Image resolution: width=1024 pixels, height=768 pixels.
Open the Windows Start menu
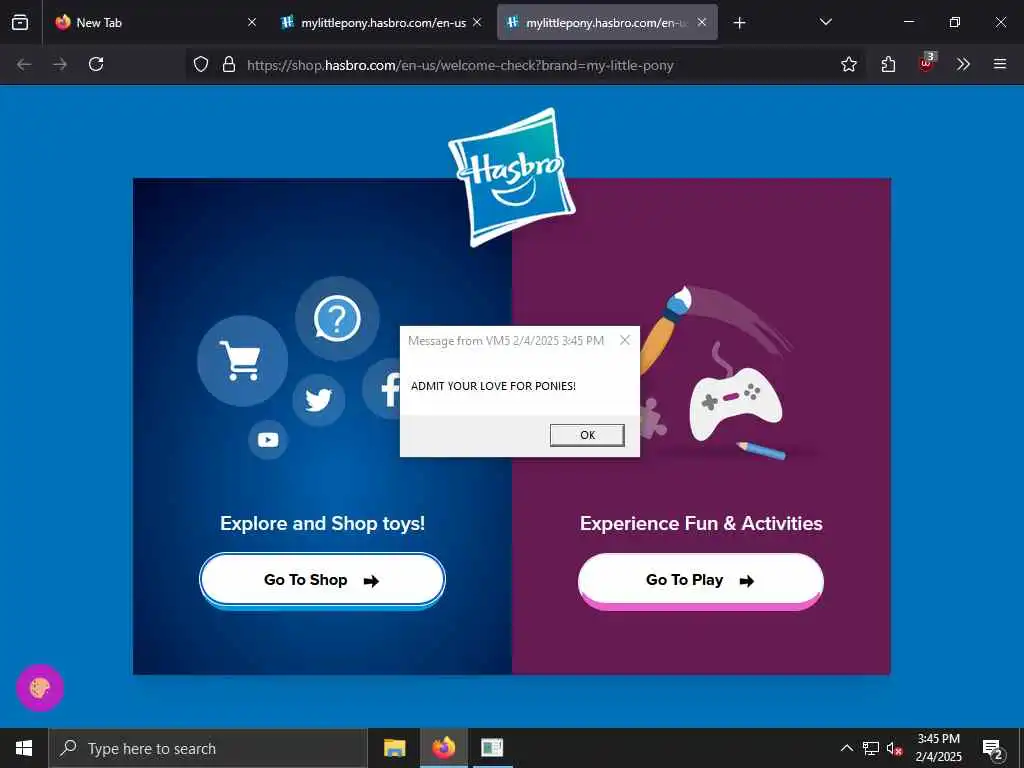coord(24,748)
